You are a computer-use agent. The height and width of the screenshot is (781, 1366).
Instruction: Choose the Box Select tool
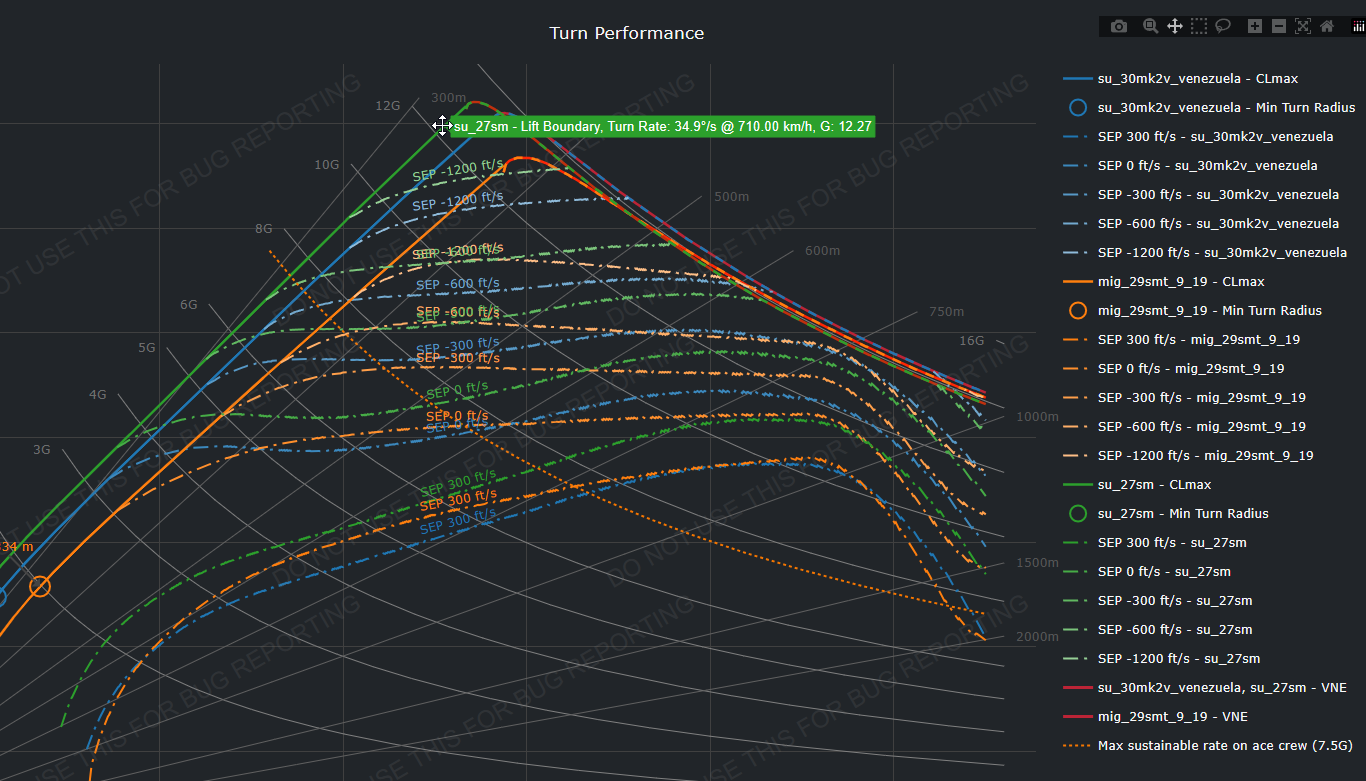[x=1199, y=26]
